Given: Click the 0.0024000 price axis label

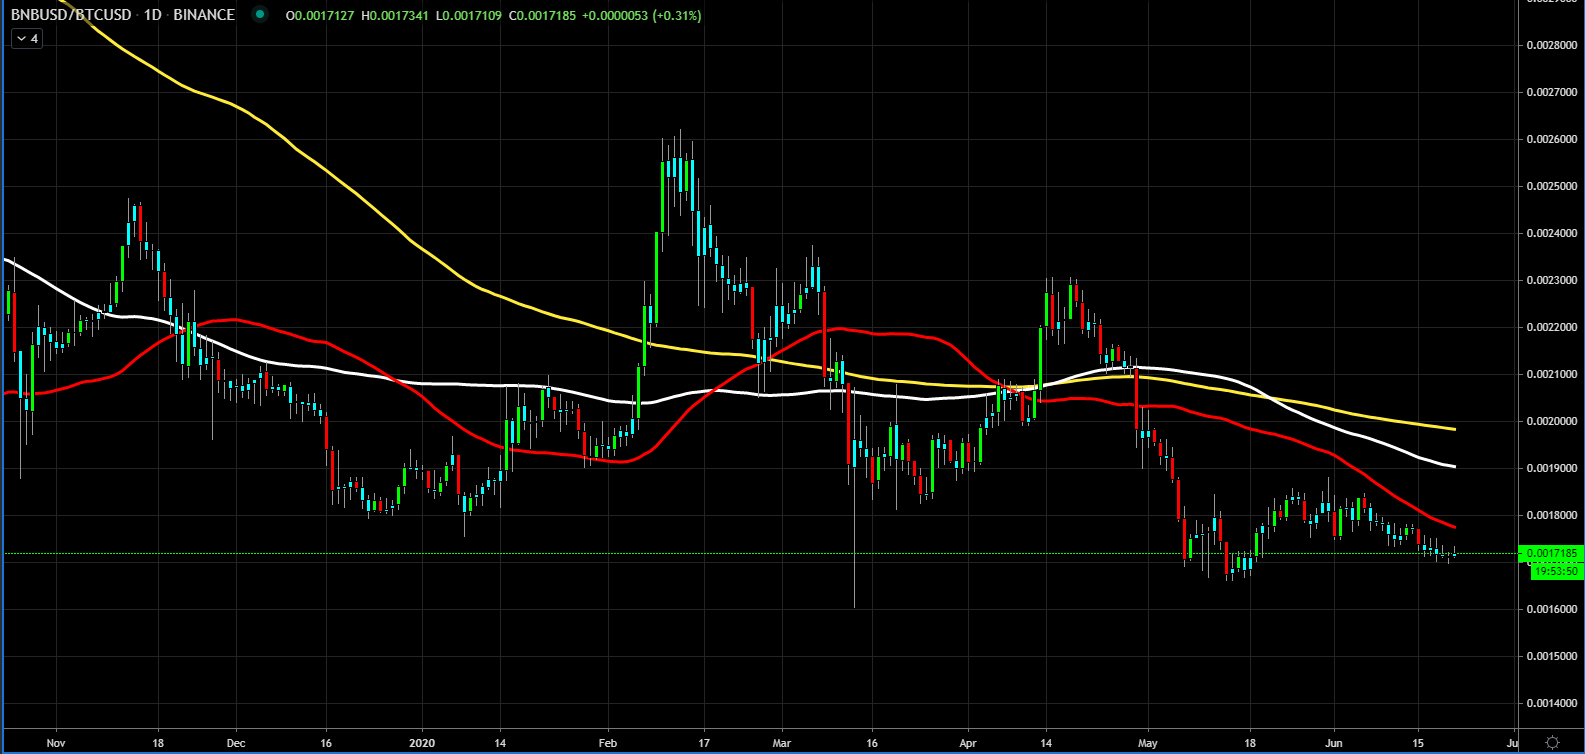Looking at the screenshot, I should click(x=1552, y=233).
